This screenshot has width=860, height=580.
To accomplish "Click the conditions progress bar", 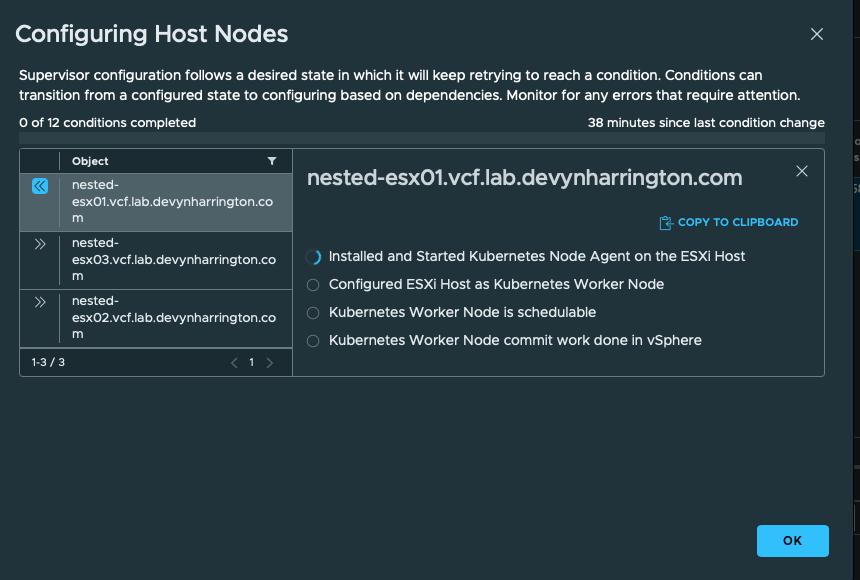I will point(422,138).
